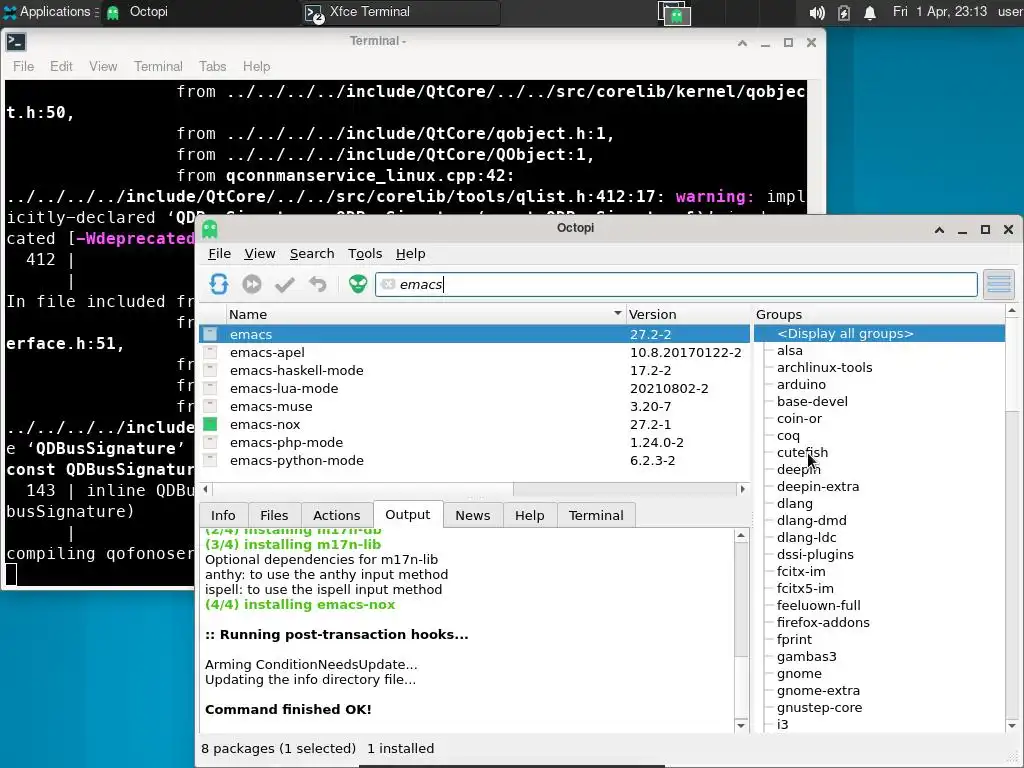Select the alsa group

(790, 351)
